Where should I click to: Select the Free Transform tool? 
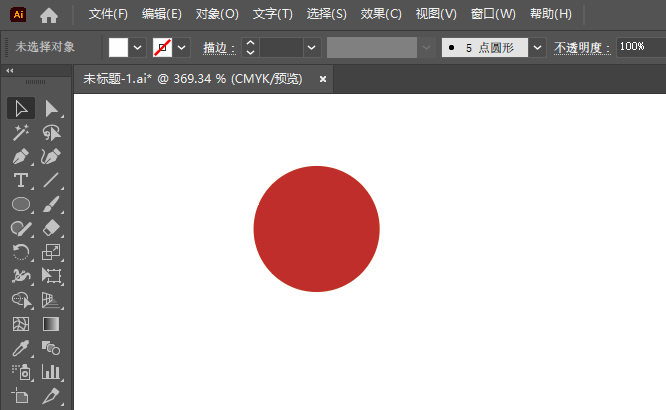tap(52, 276)
